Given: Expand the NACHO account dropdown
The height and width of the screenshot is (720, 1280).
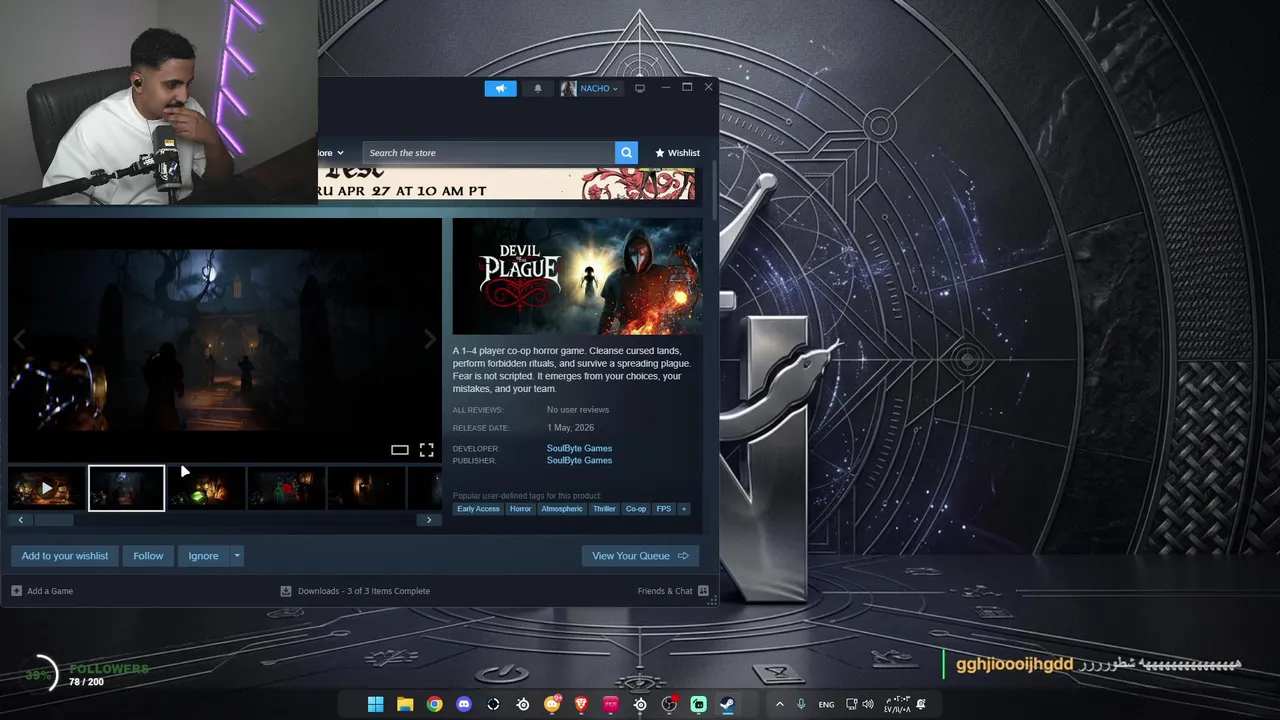Looking at the screenshot, I should point(590,88).
